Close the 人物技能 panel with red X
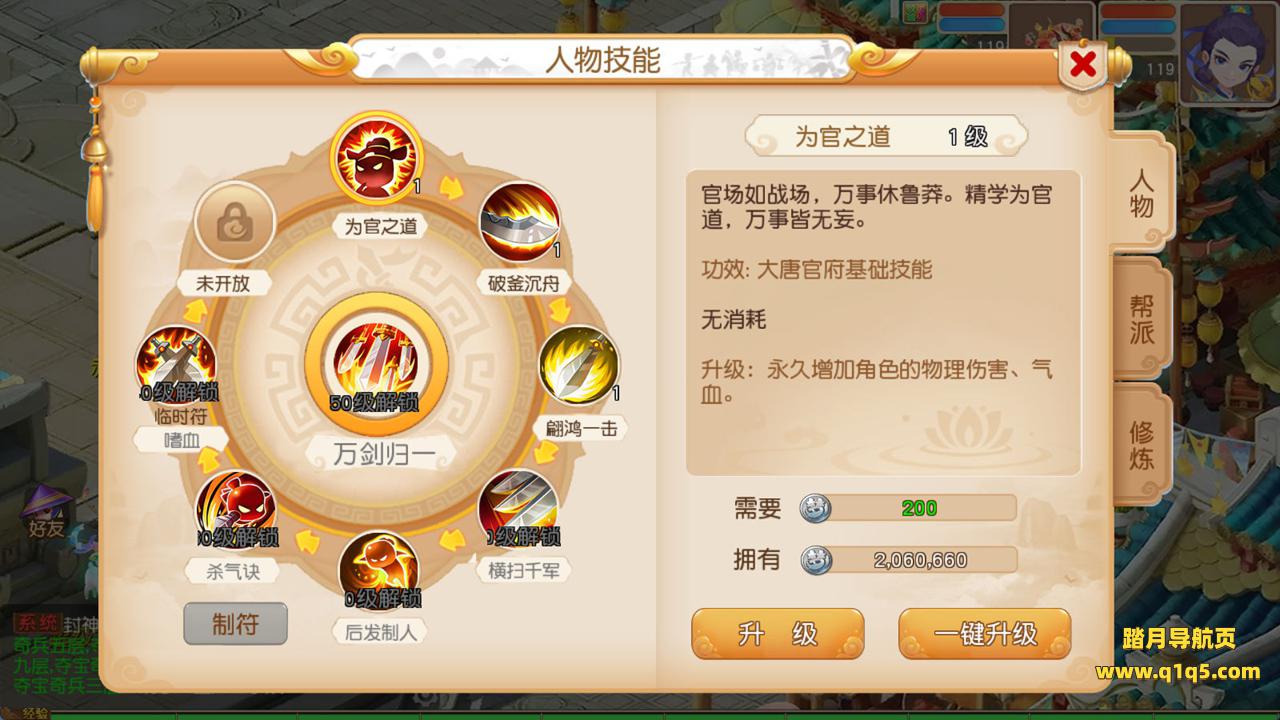 coord(1082,65)
